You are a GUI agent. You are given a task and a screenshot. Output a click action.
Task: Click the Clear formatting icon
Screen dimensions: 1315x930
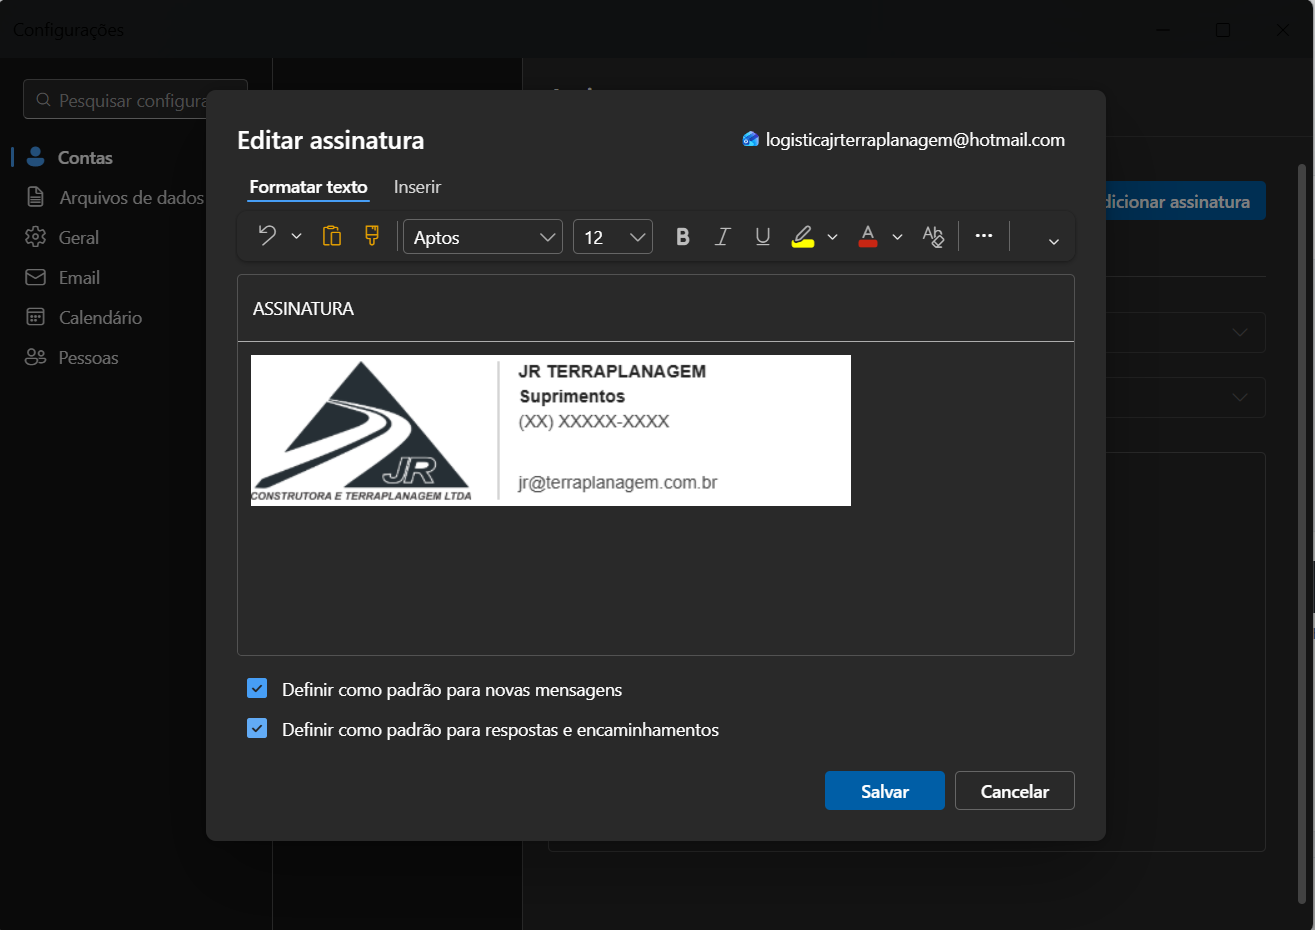click(933, 237)
